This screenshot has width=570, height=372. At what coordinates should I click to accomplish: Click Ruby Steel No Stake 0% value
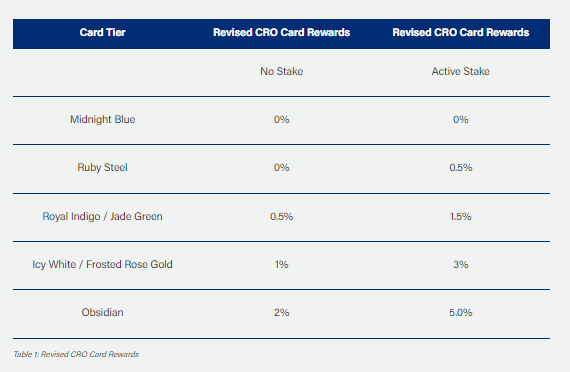coord(281,167)
